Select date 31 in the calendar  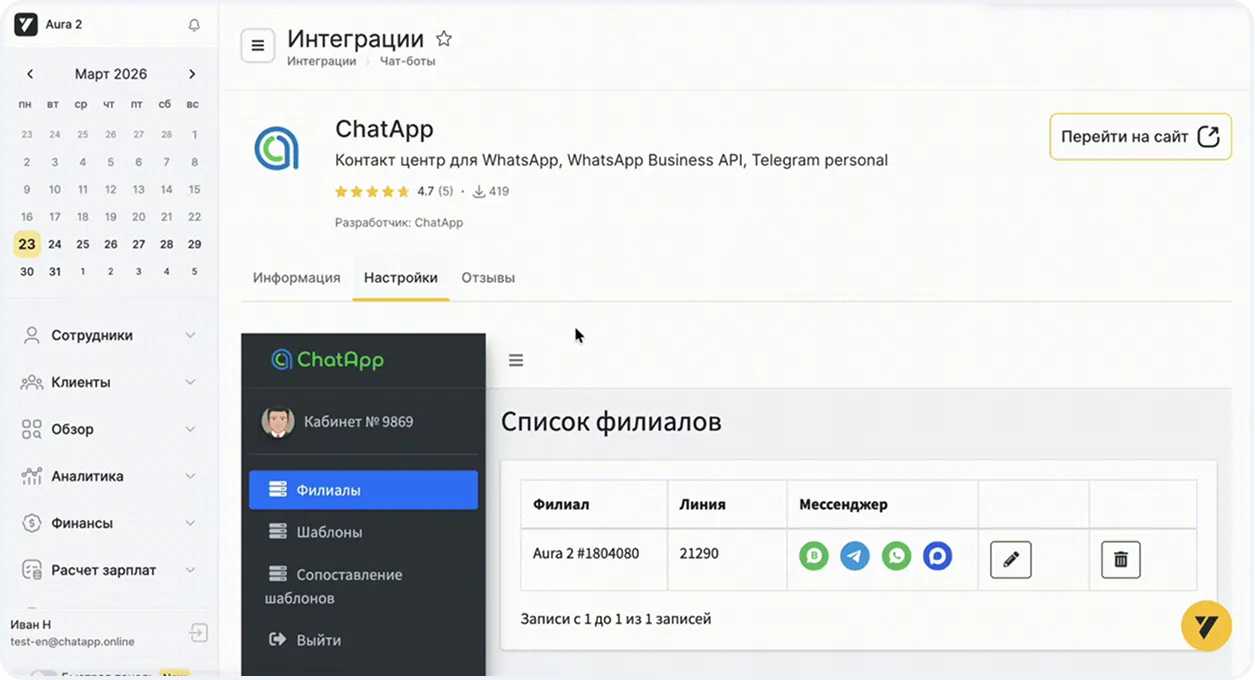pos(55,272)
